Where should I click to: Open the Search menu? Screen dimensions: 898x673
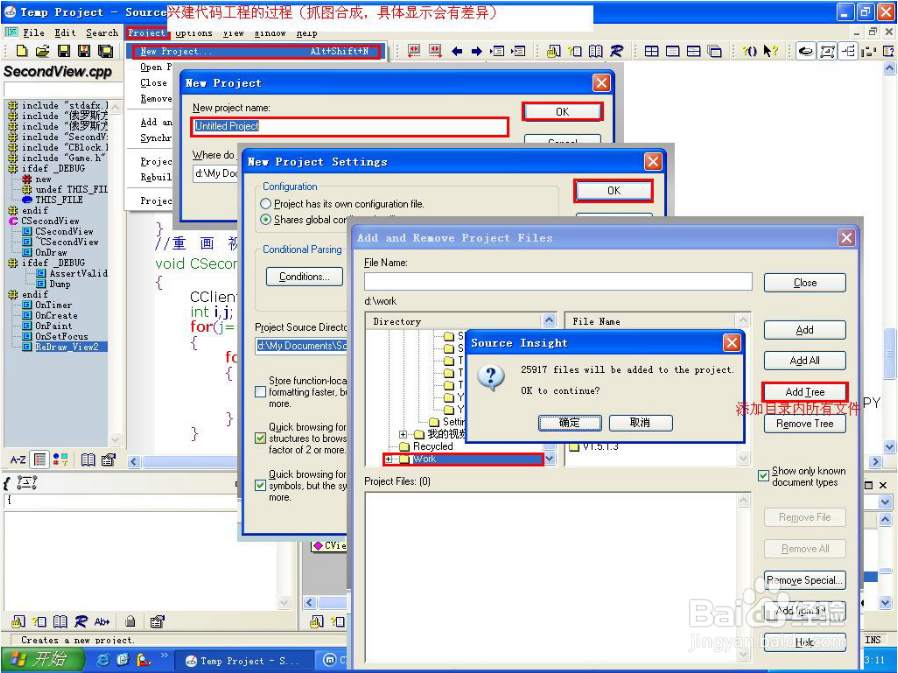click(x=102, y=33)
